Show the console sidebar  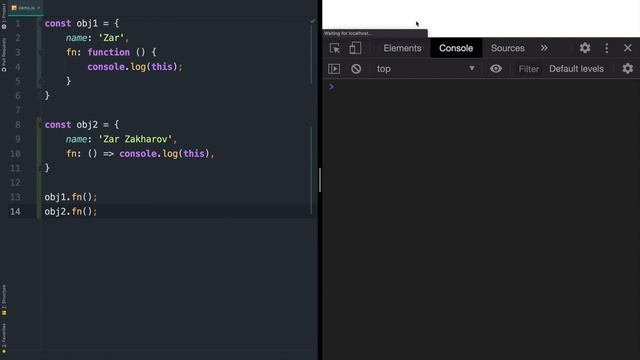pyautogui.click(x=334, y=69)
